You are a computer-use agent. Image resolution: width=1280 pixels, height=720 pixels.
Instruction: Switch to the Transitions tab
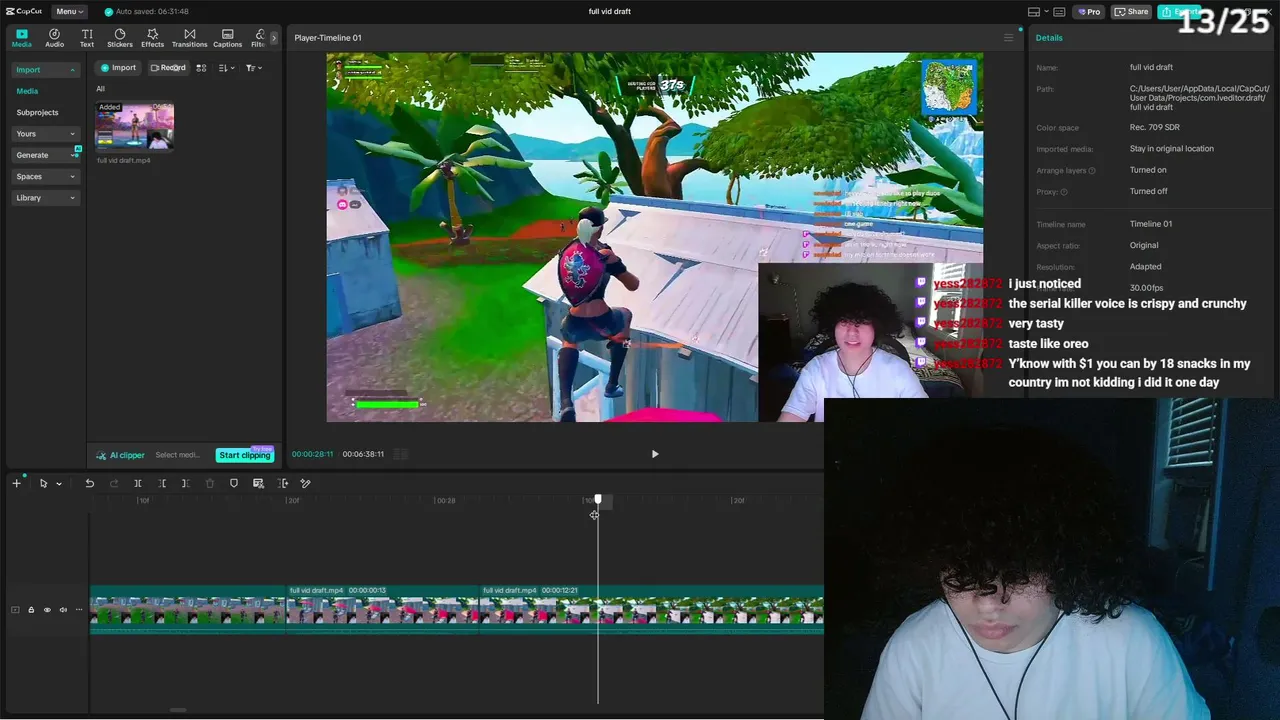[189, 38]
